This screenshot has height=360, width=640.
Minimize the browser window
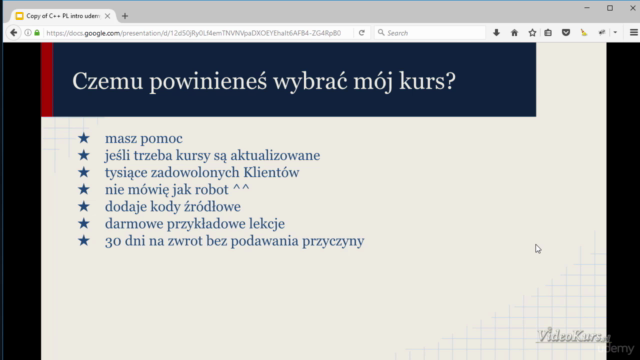[587, 8]
